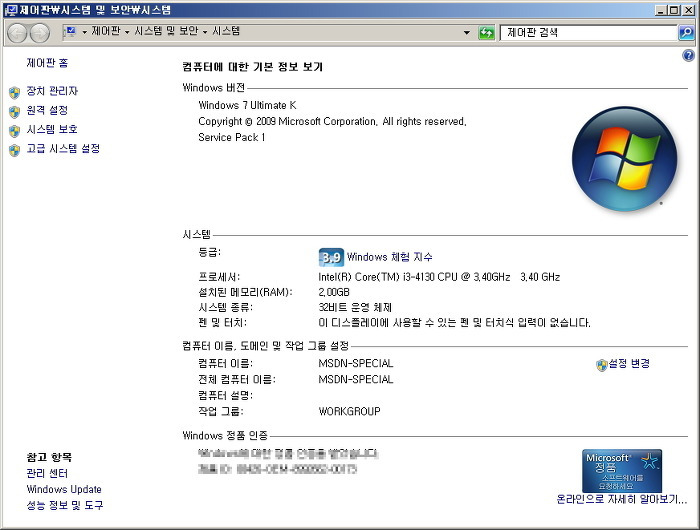Click the 32비트 운영 체제 value
Image resolution: width=700 pixels, height=530 pixels.
click(355, 308)
